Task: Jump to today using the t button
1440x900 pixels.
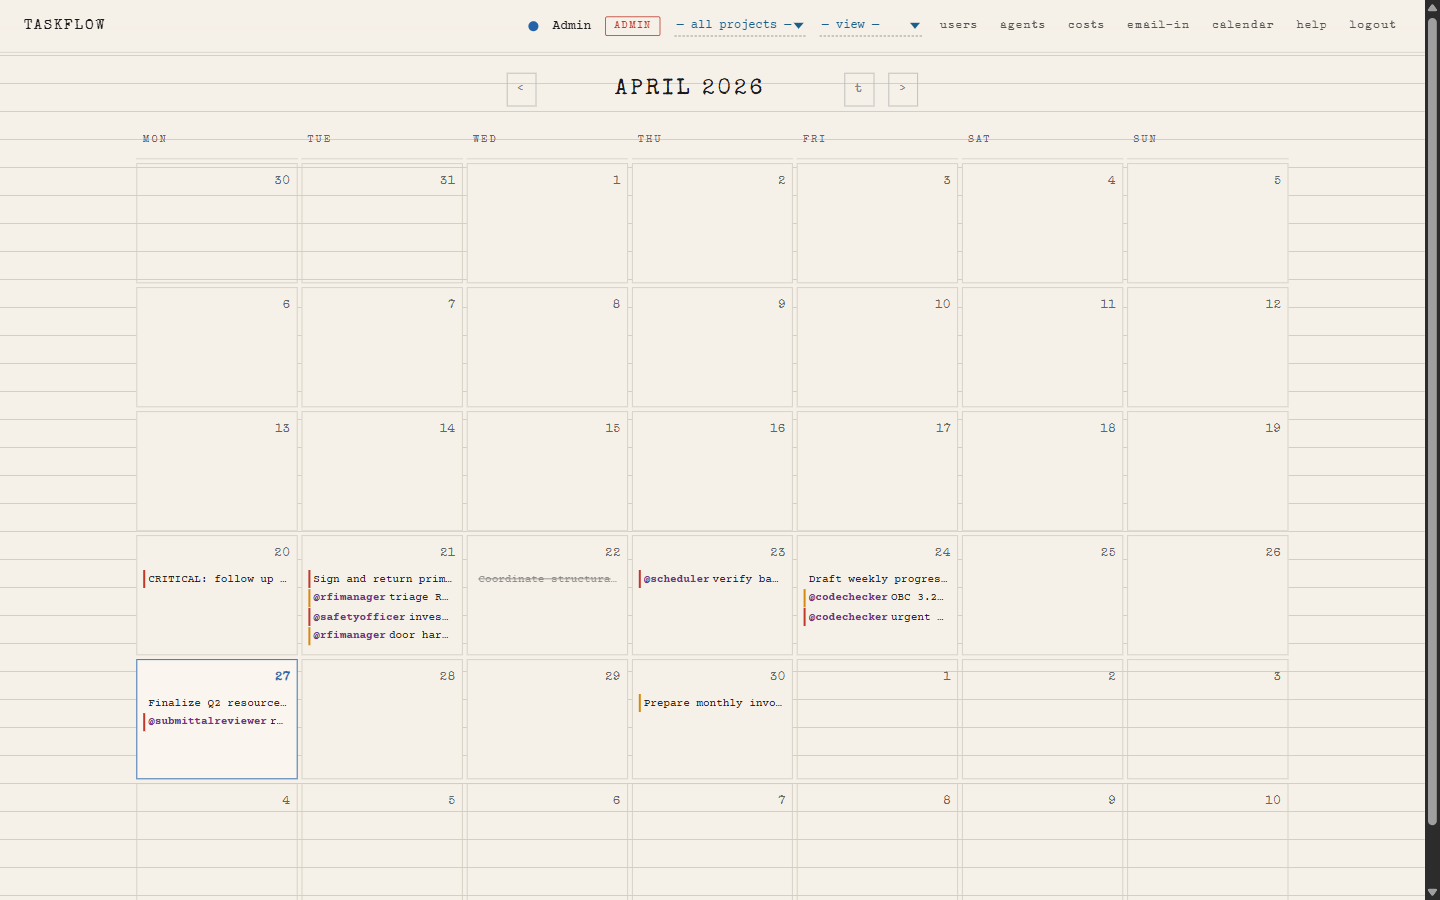Action: (x=858, y=89)
